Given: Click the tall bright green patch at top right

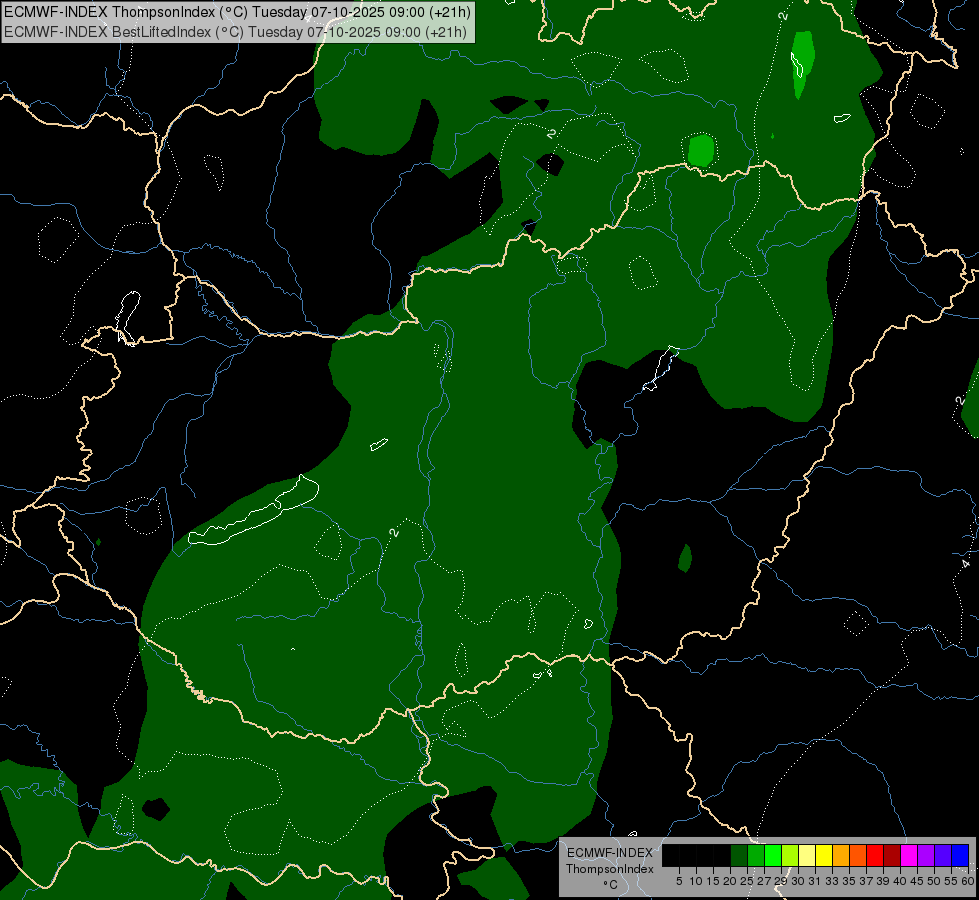Looking at the screenshot, I should [802, 63].
